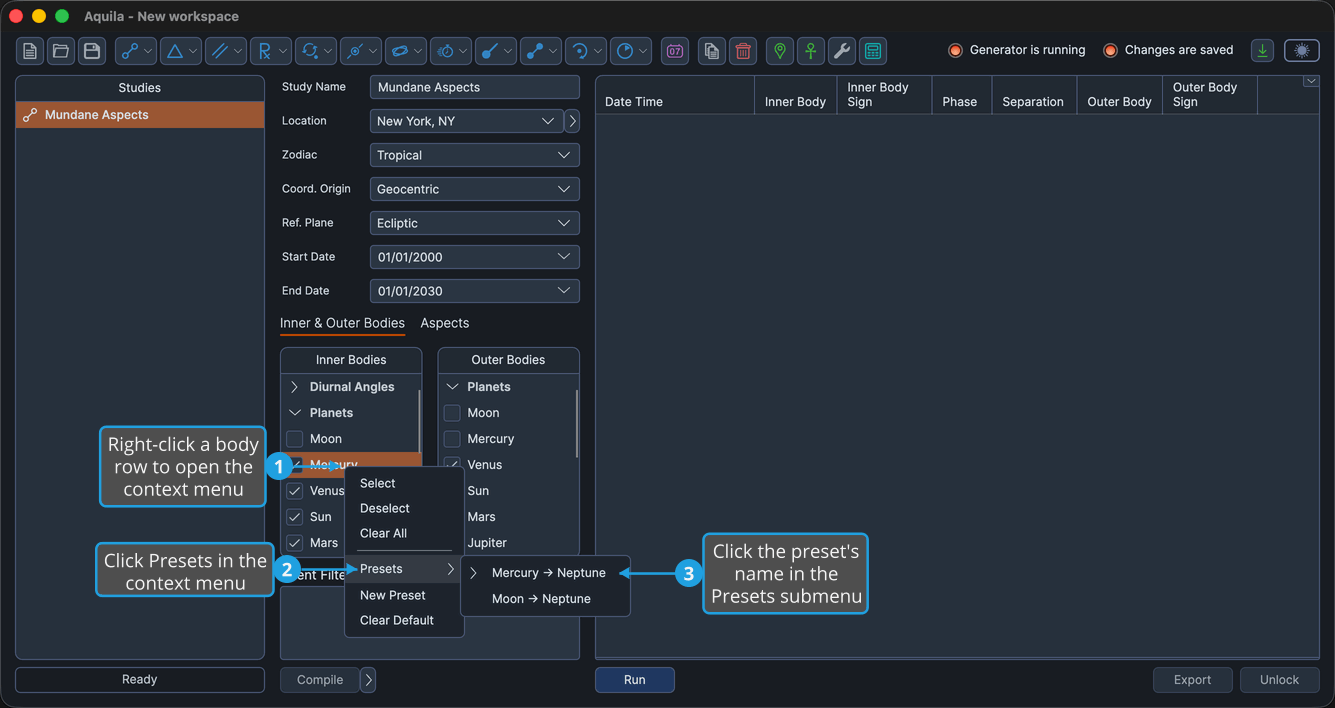Click the Study Name input field

475,87
